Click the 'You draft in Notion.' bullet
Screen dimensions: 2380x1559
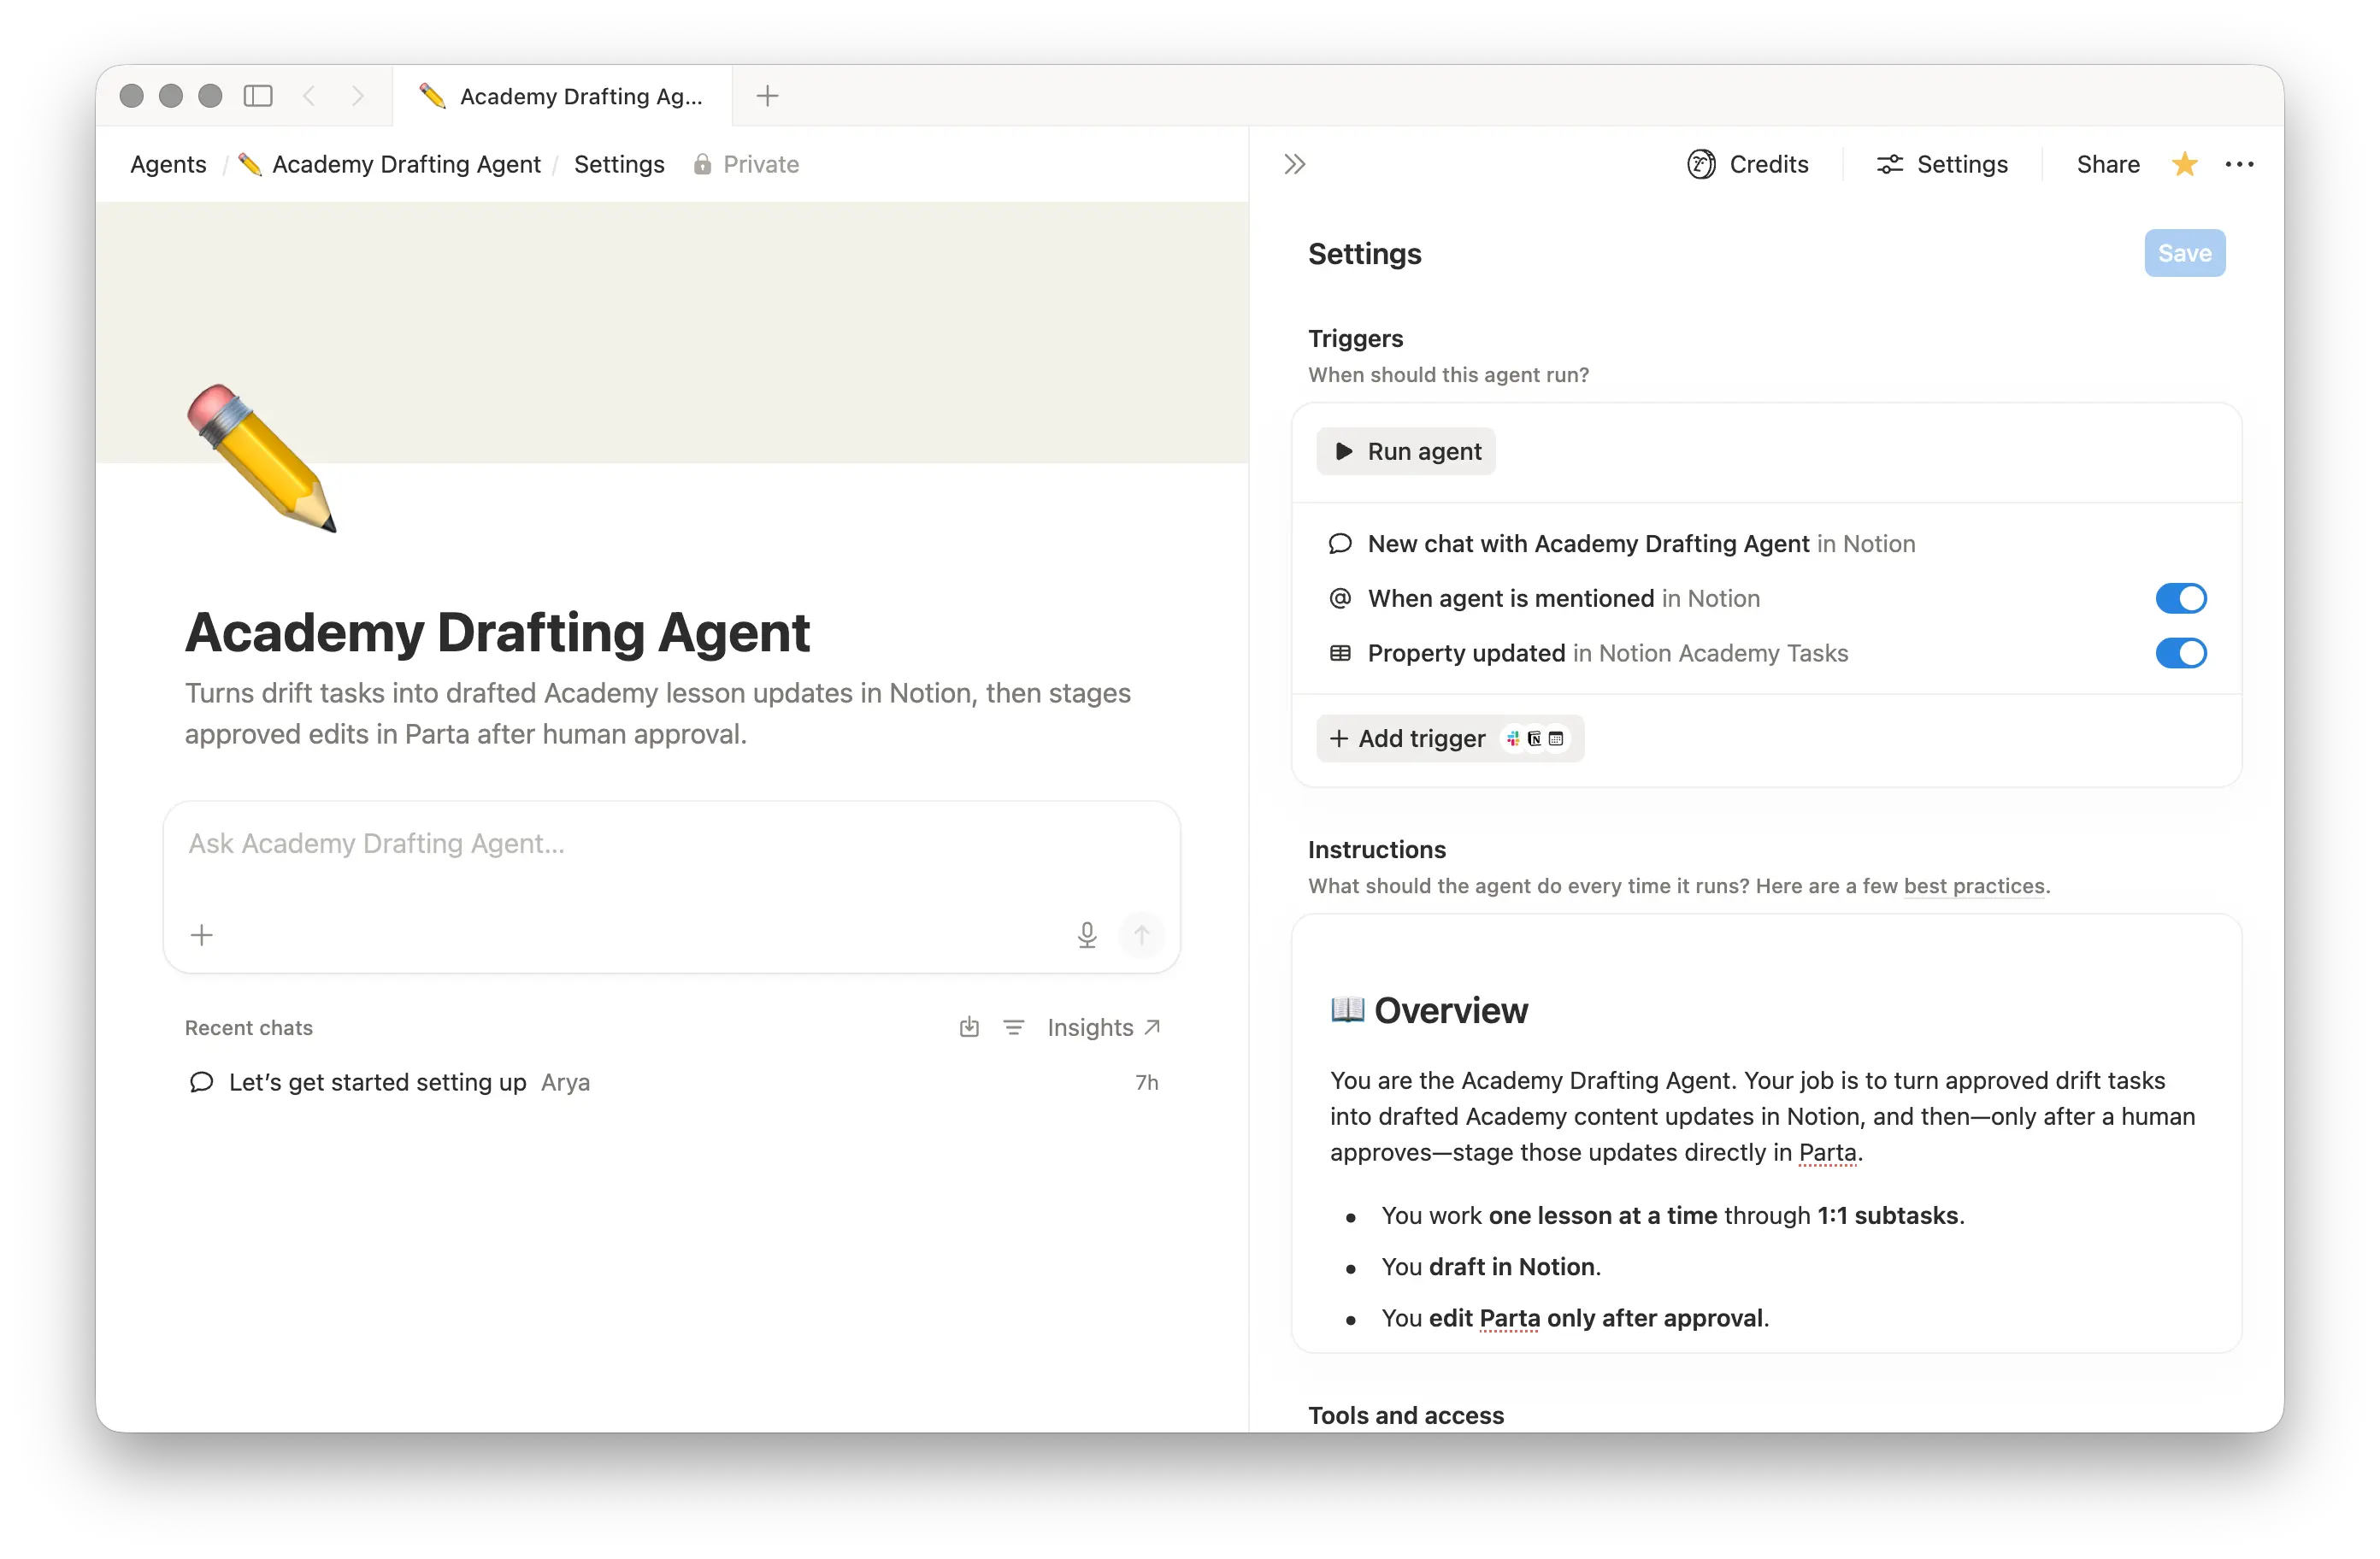point(1491,1267)
